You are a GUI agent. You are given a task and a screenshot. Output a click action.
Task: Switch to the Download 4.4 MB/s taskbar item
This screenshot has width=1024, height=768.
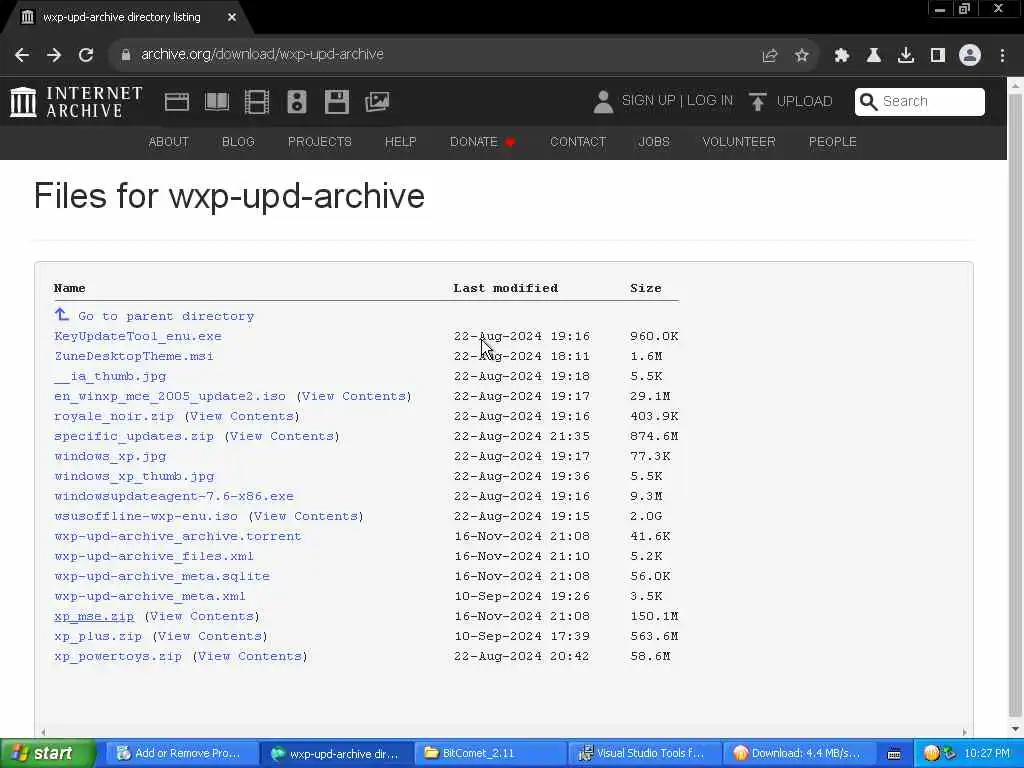[798, 754]
